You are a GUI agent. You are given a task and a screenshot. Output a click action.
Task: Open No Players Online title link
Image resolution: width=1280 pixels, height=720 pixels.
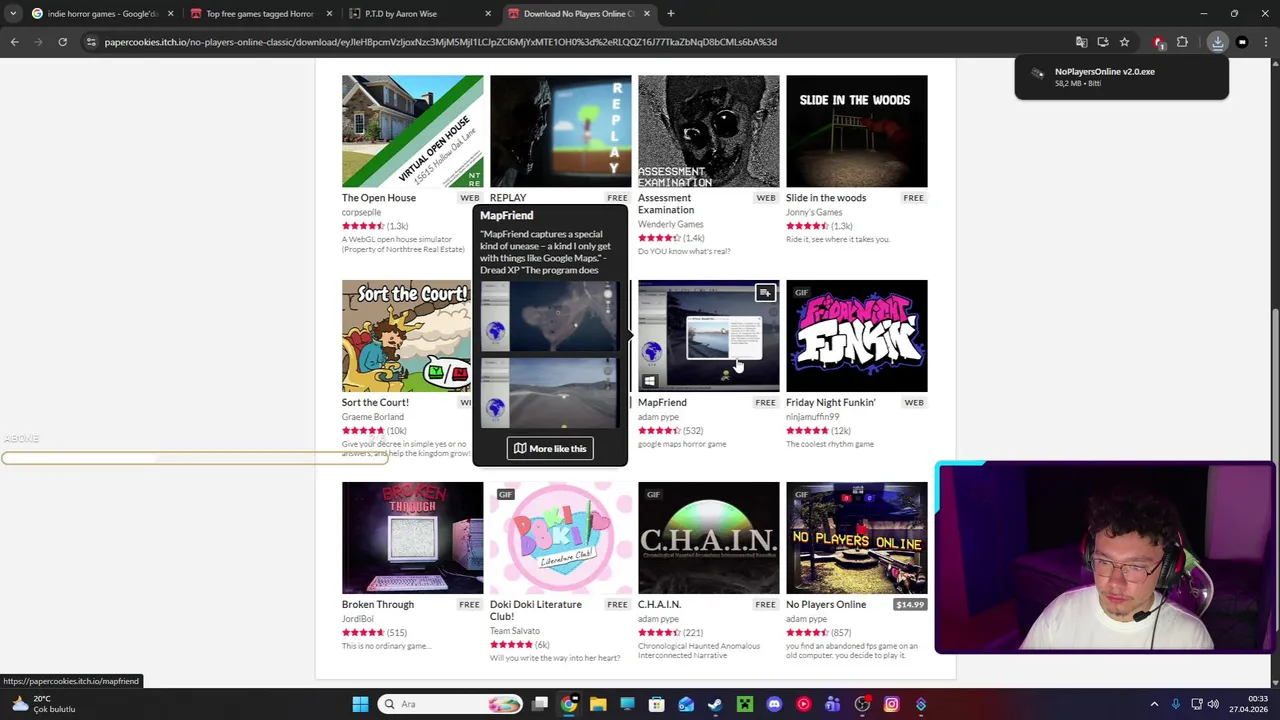click(x=825, y=604)
